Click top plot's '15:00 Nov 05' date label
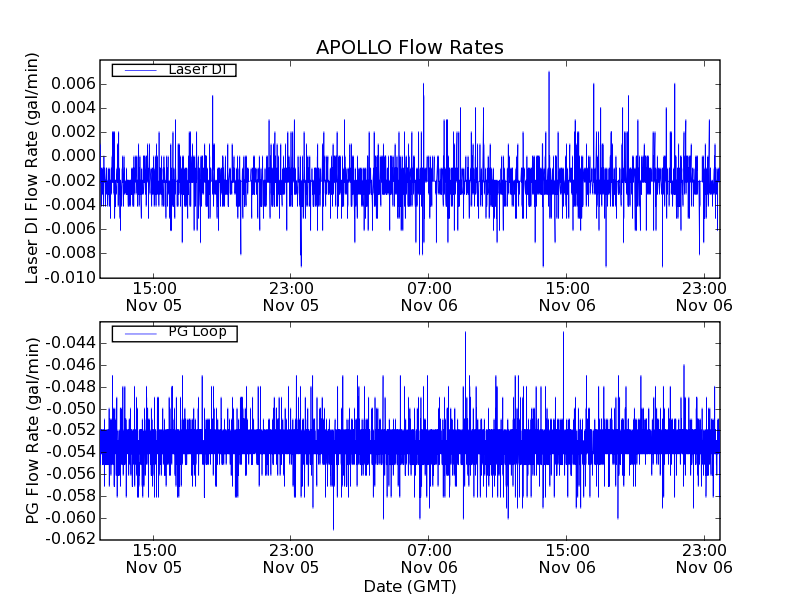Viewport: 800px width, 600px height. coord(154,297)
